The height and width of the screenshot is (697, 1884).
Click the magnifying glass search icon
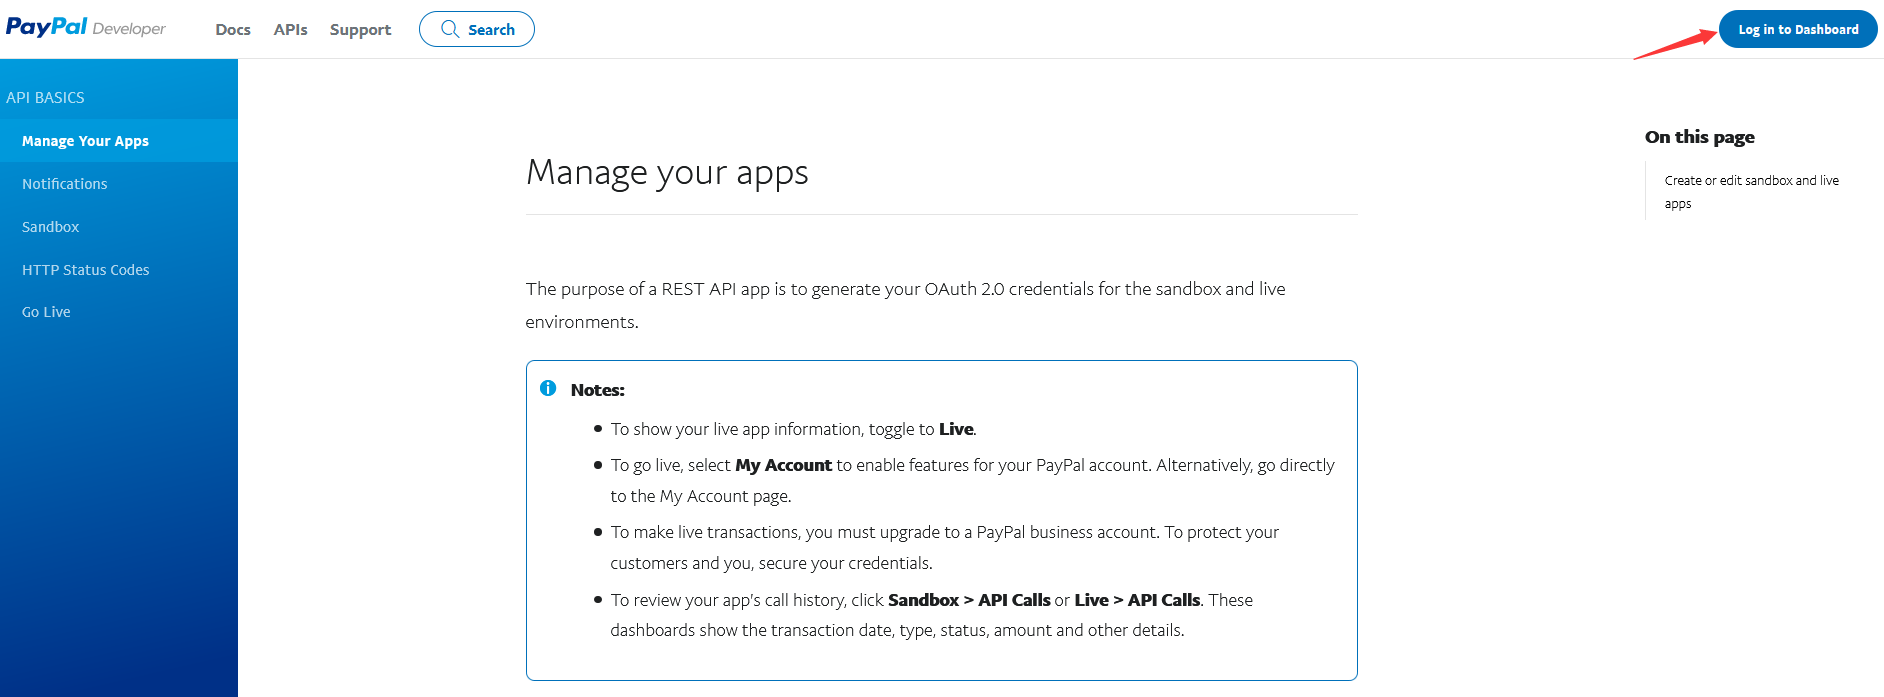[x=450, y=29]
